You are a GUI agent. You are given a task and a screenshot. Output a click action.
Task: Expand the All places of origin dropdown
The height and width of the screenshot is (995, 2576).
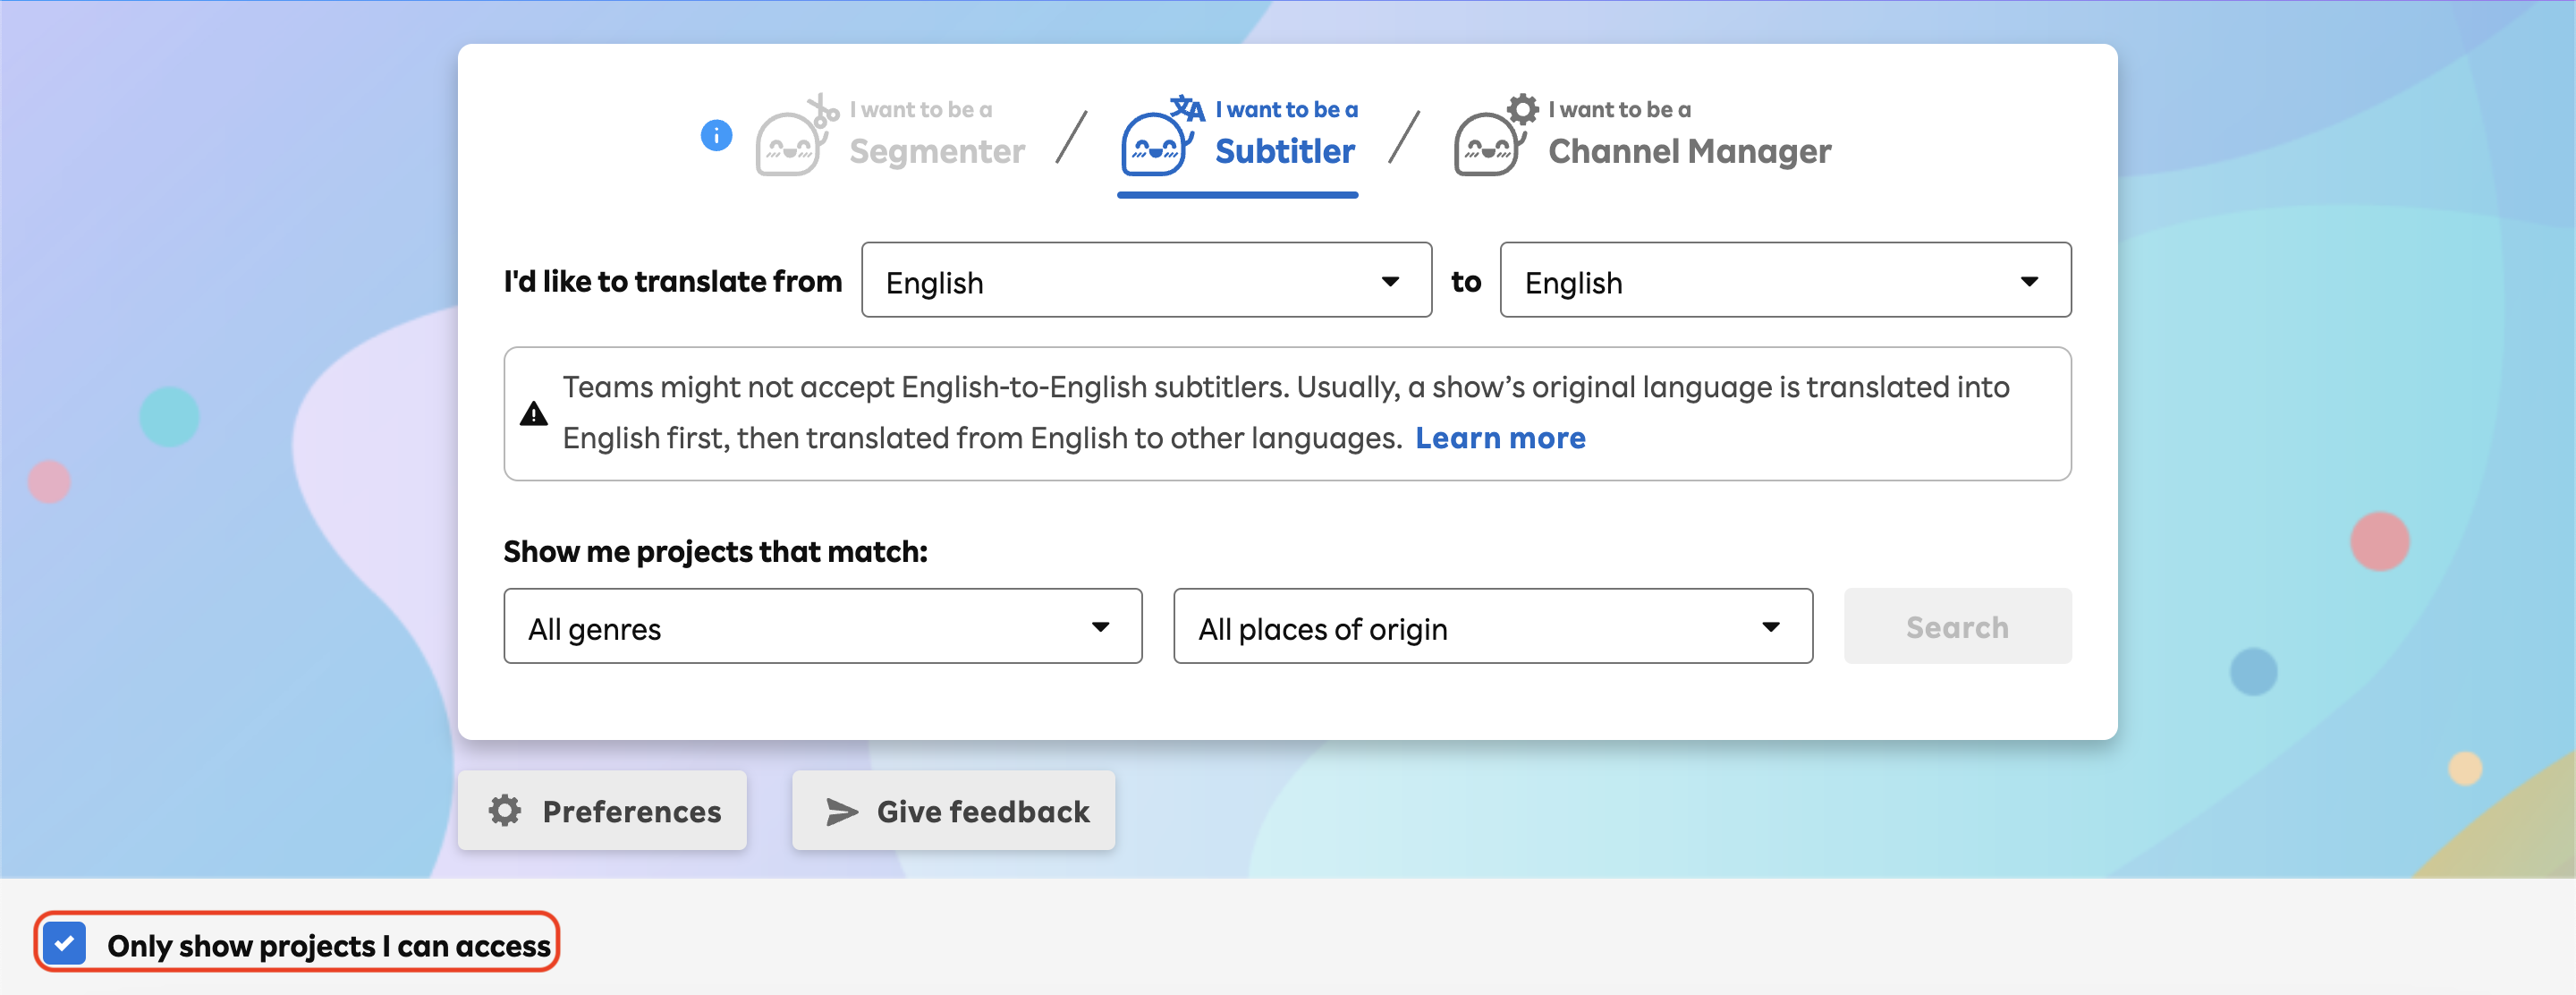click(x=1492, y=626)
